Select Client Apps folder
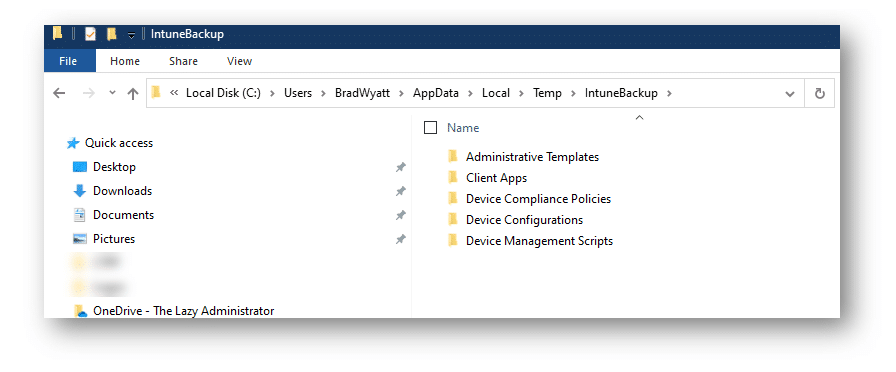Screen dimensions: 896x372 tap(496, 178)
